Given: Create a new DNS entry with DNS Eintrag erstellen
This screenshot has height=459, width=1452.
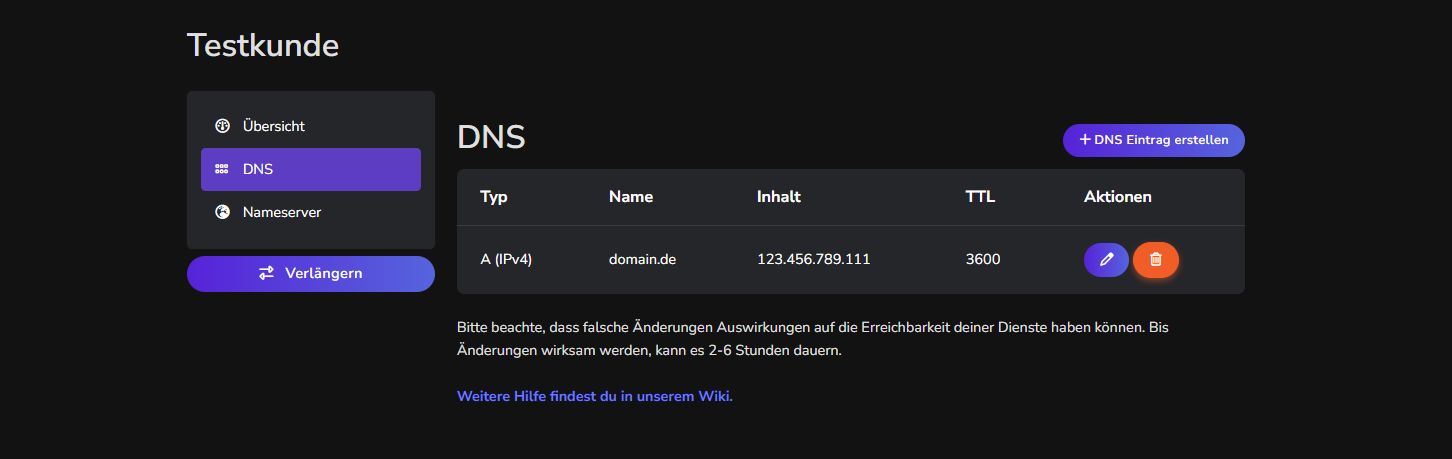Looking at the screenshot, I should point(1154,140).
